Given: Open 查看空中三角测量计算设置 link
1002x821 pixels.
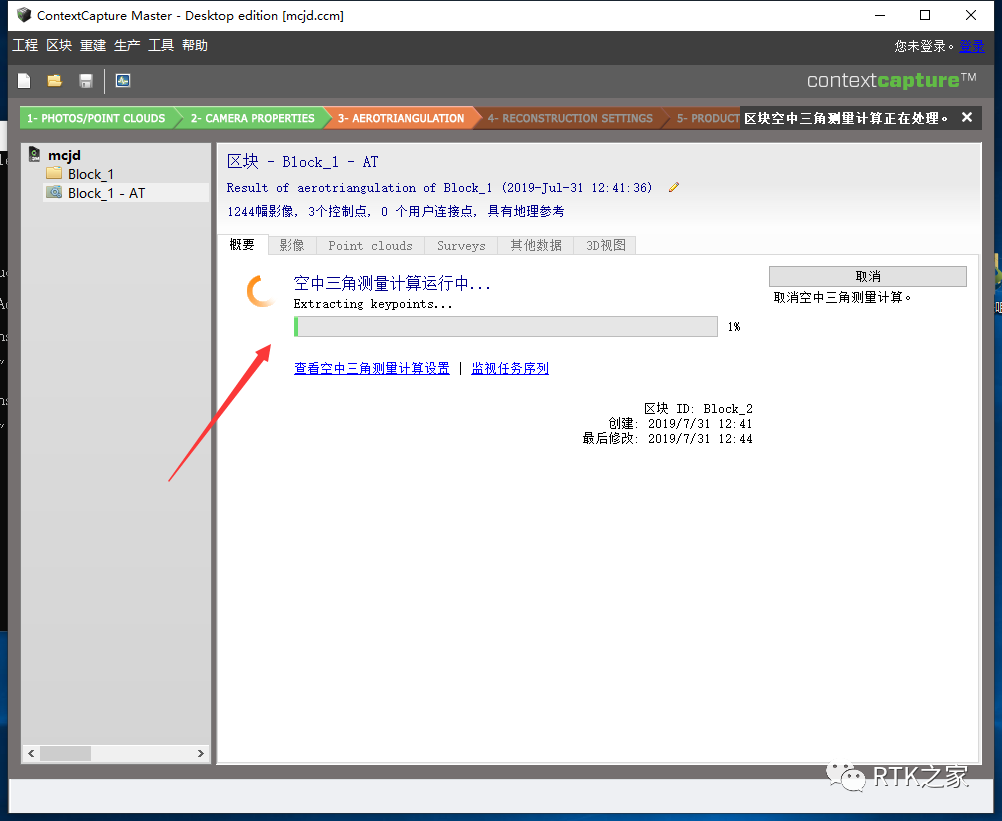Looking at the screenshot, I should point(372,368).
